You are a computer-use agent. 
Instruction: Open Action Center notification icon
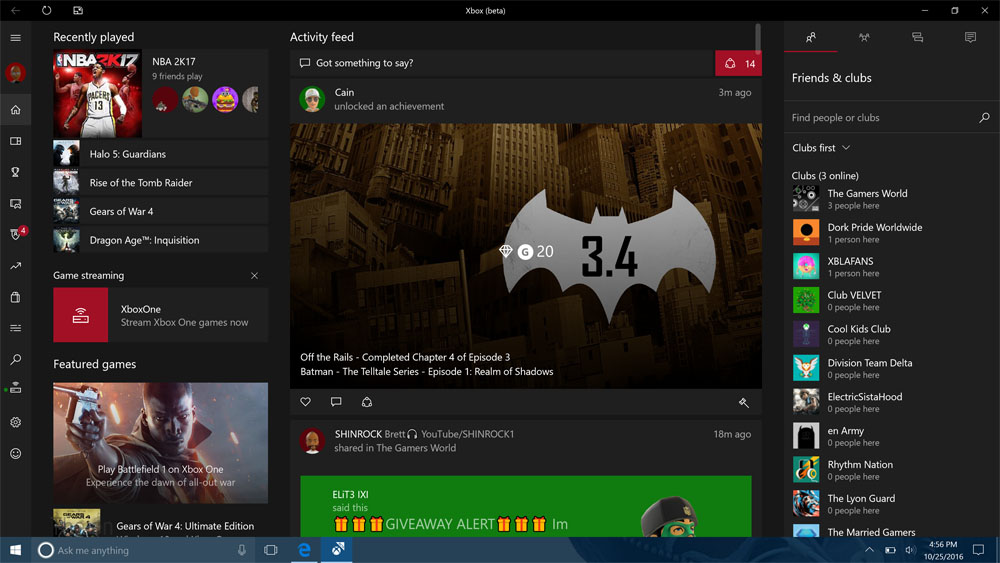click(x=978, y=550)
